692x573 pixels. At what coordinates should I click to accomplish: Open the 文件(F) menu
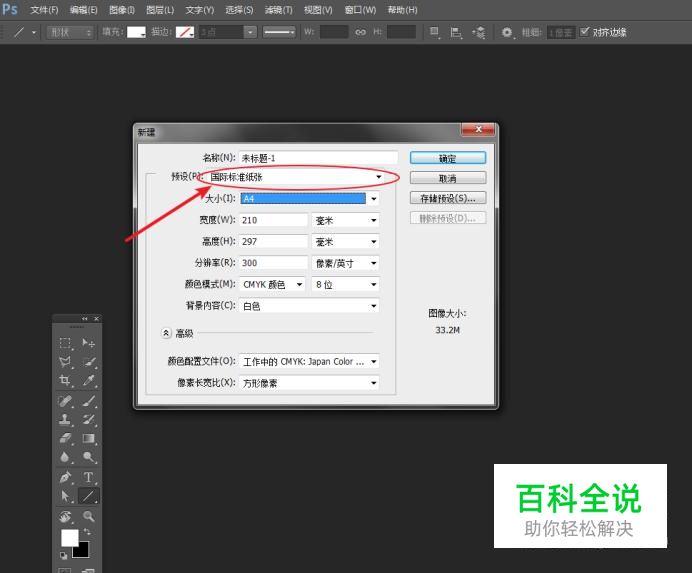click(44, 10)
